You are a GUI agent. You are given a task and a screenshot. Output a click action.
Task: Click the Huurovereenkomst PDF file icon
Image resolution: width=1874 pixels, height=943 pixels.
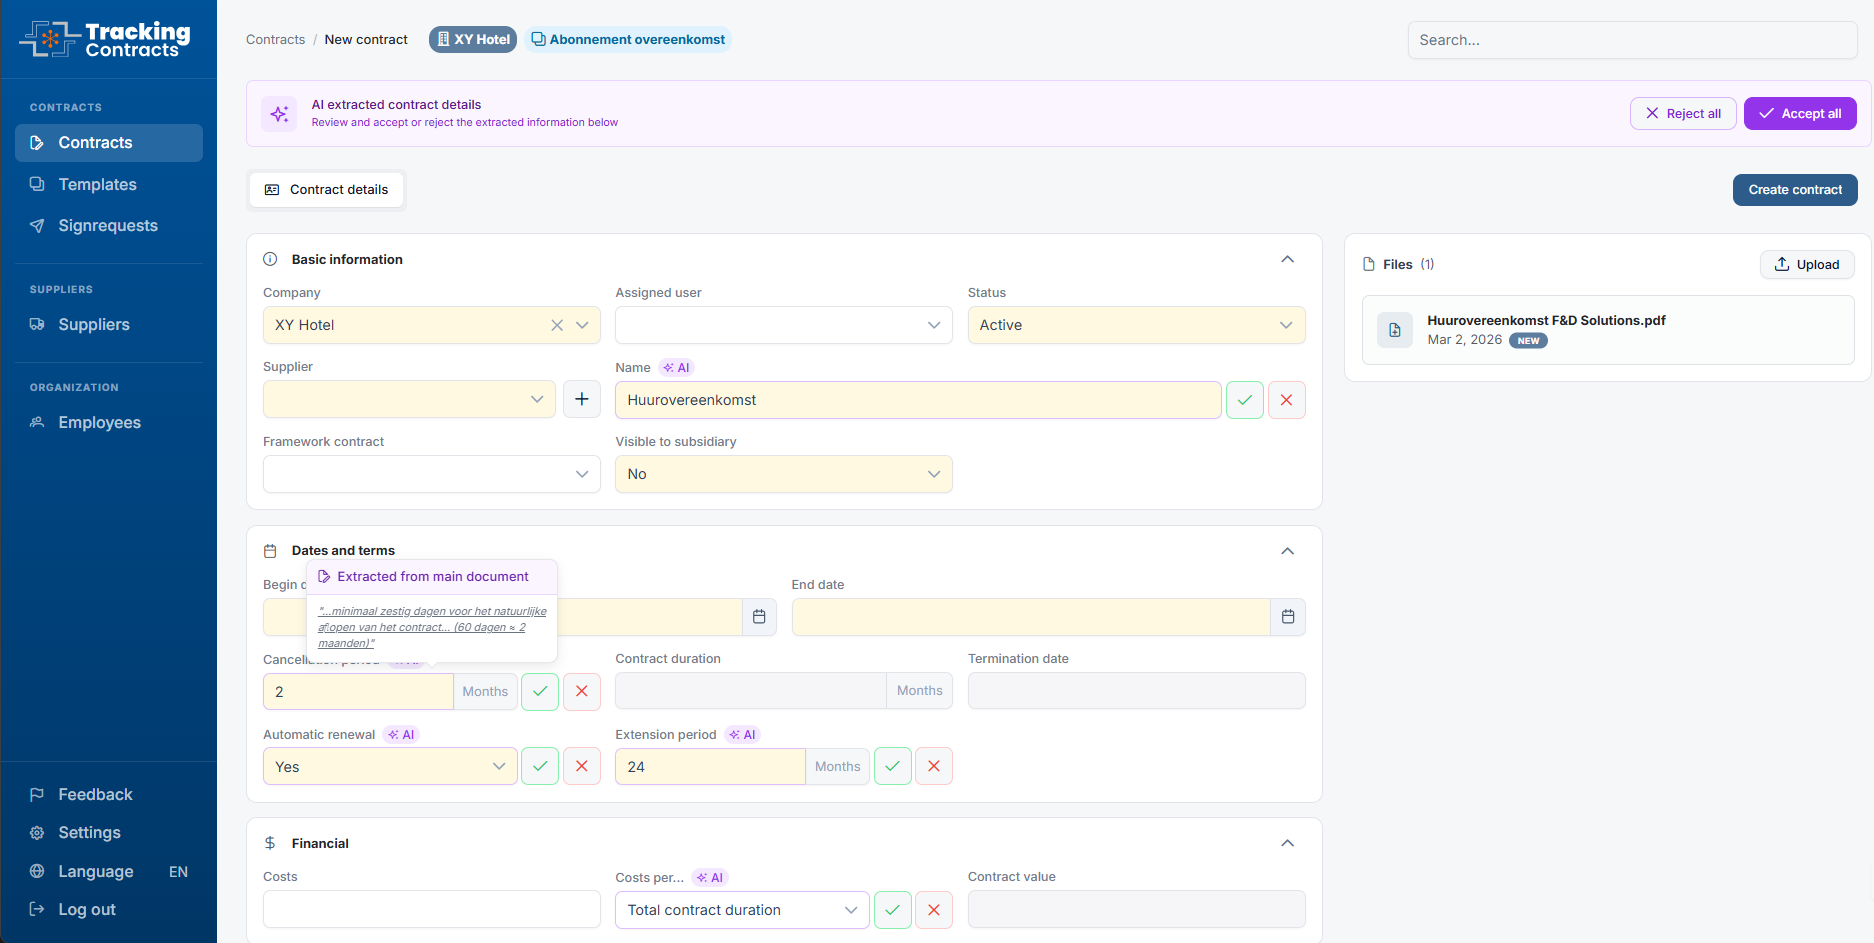(x=1394, y=330)
